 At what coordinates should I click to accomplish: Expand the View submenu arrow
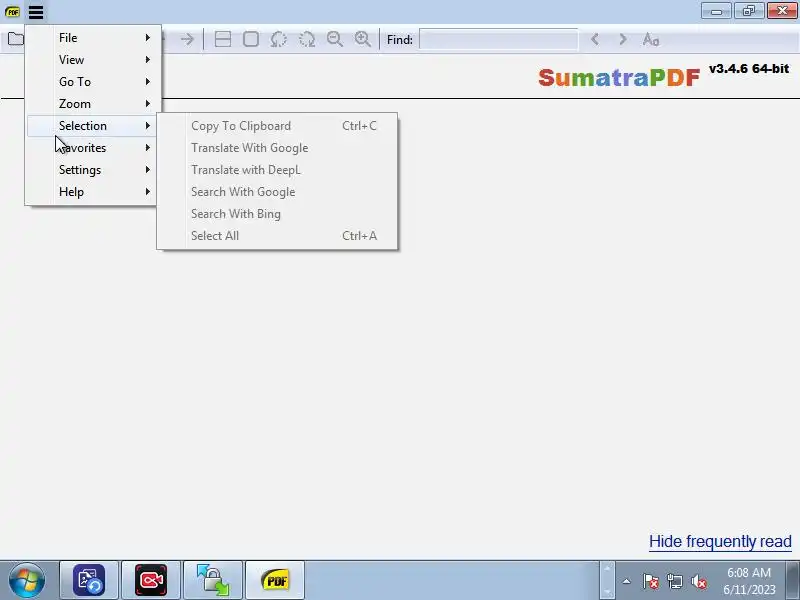[147, 60]
